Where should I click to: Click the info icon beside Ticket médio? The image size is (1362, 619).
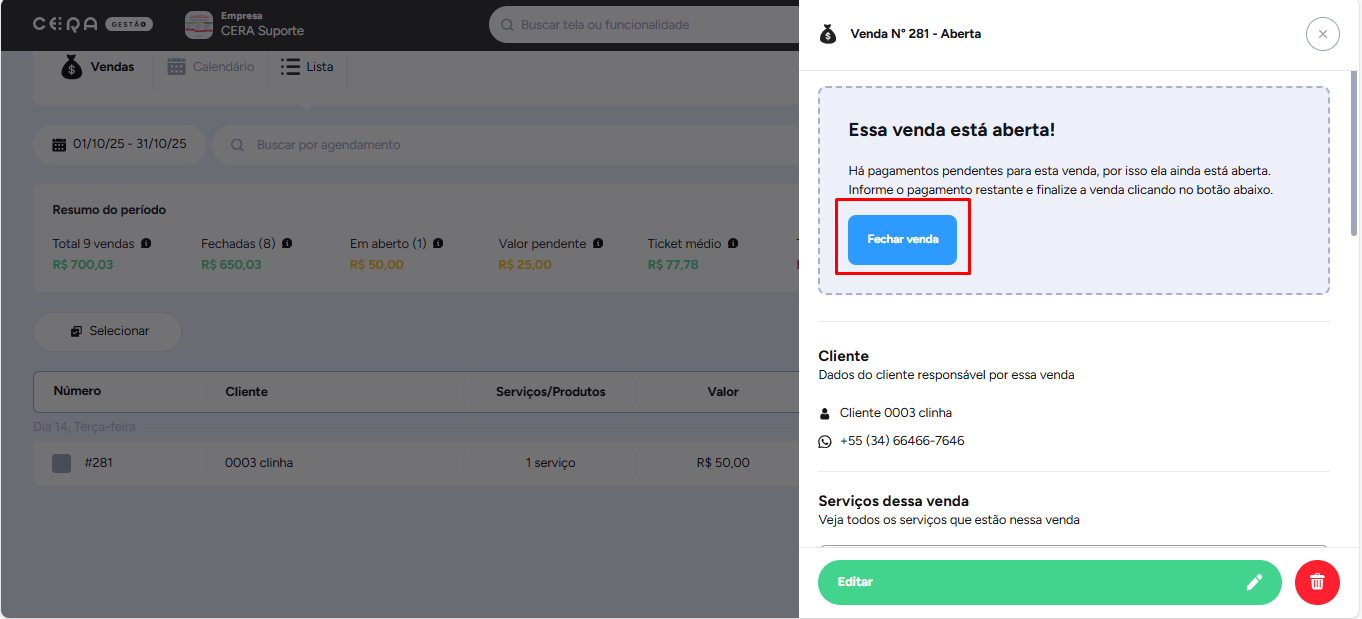click(x=733, y=243)
